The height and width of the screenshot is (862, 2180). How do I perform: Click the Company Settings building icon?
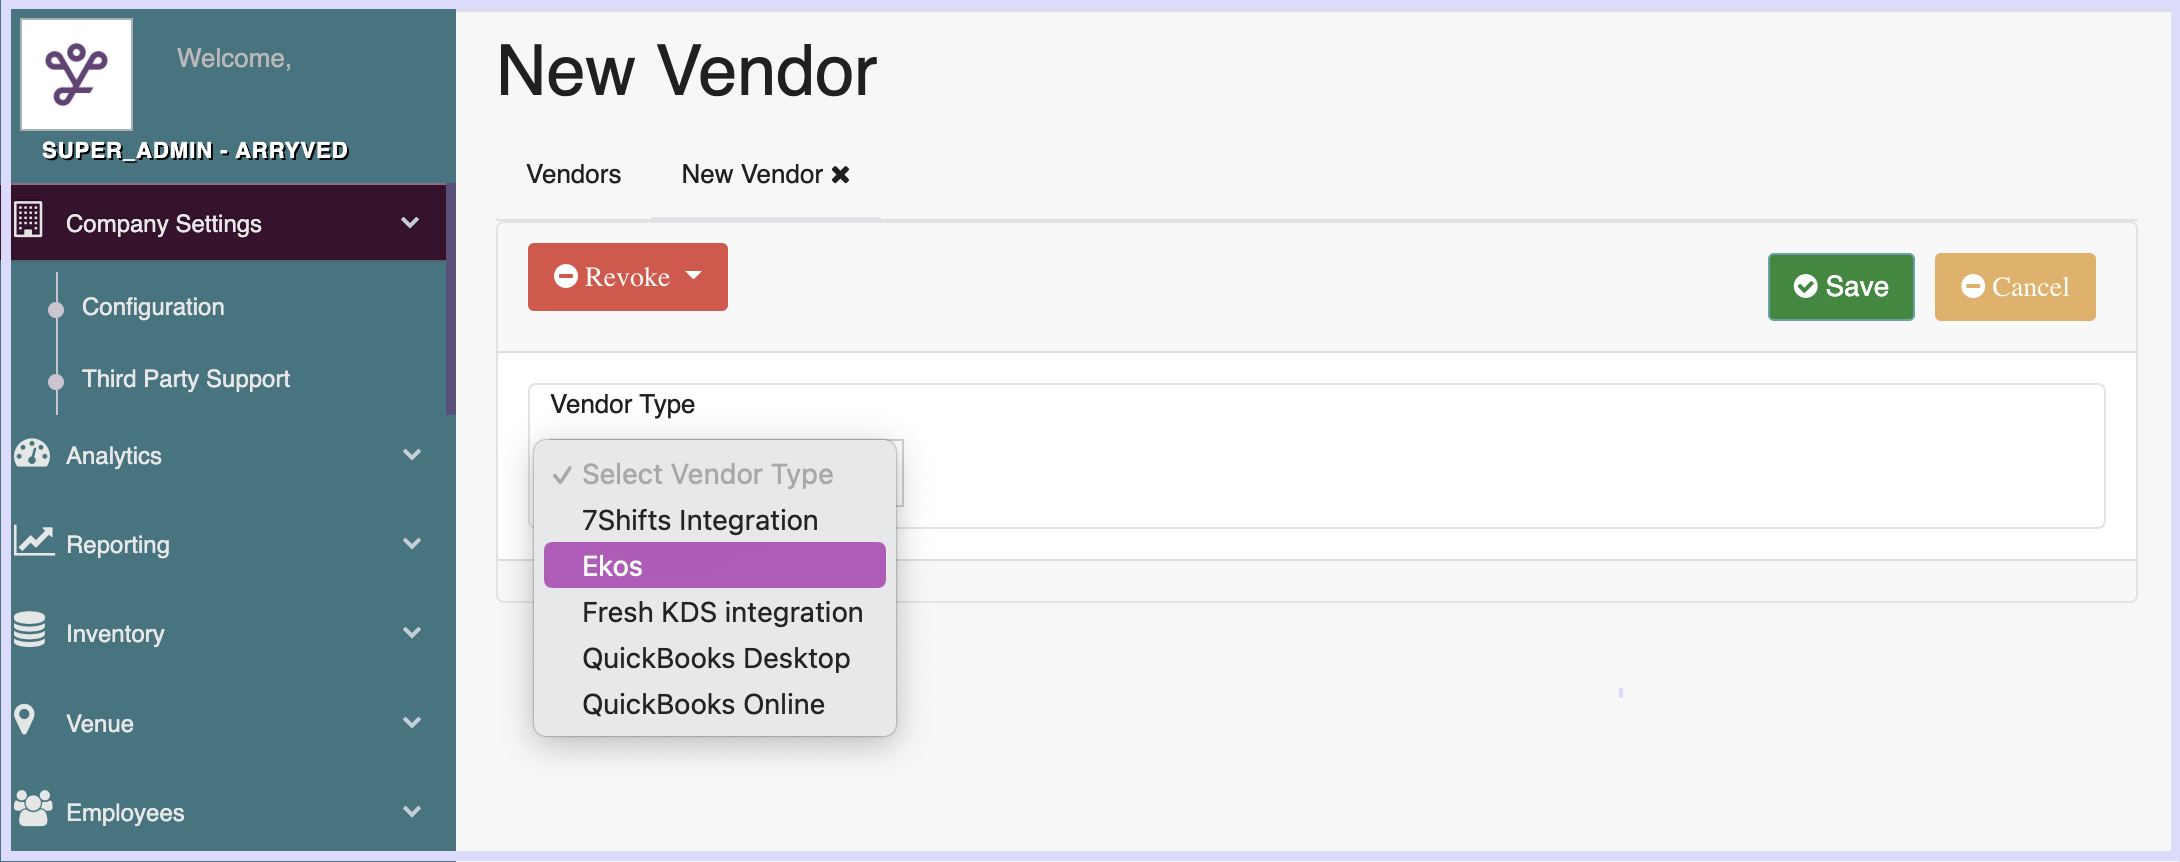click(x=29, y=220)
